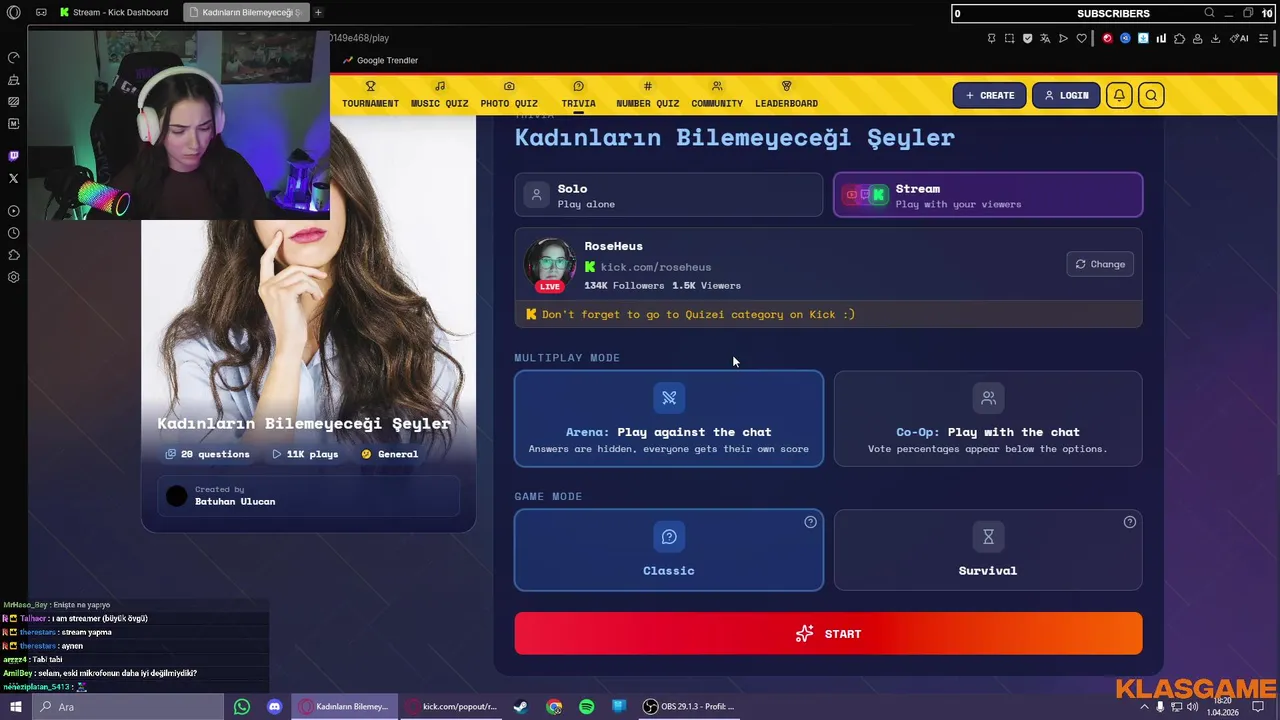The image size is (1280, 720).
Task: Click the General category tag
Action: click(x=389, y=454)
